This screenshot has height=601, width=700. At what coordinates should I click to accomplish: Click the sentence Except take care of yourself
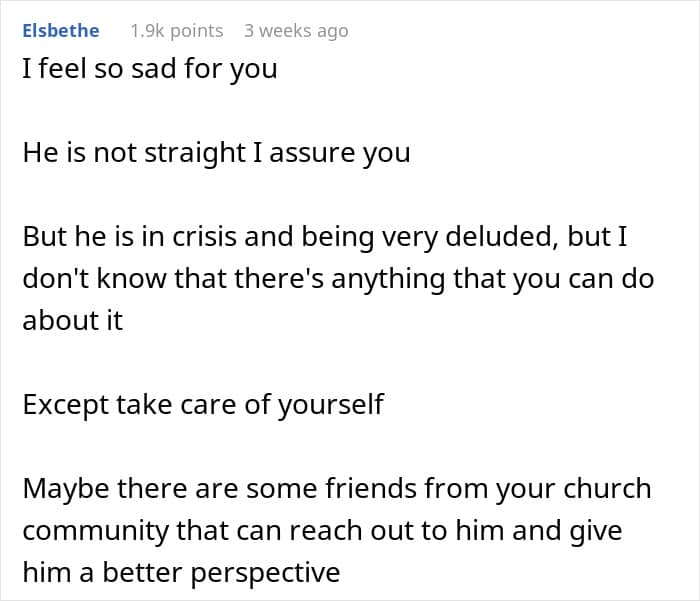pyautogui.click(x=203, y=405)
